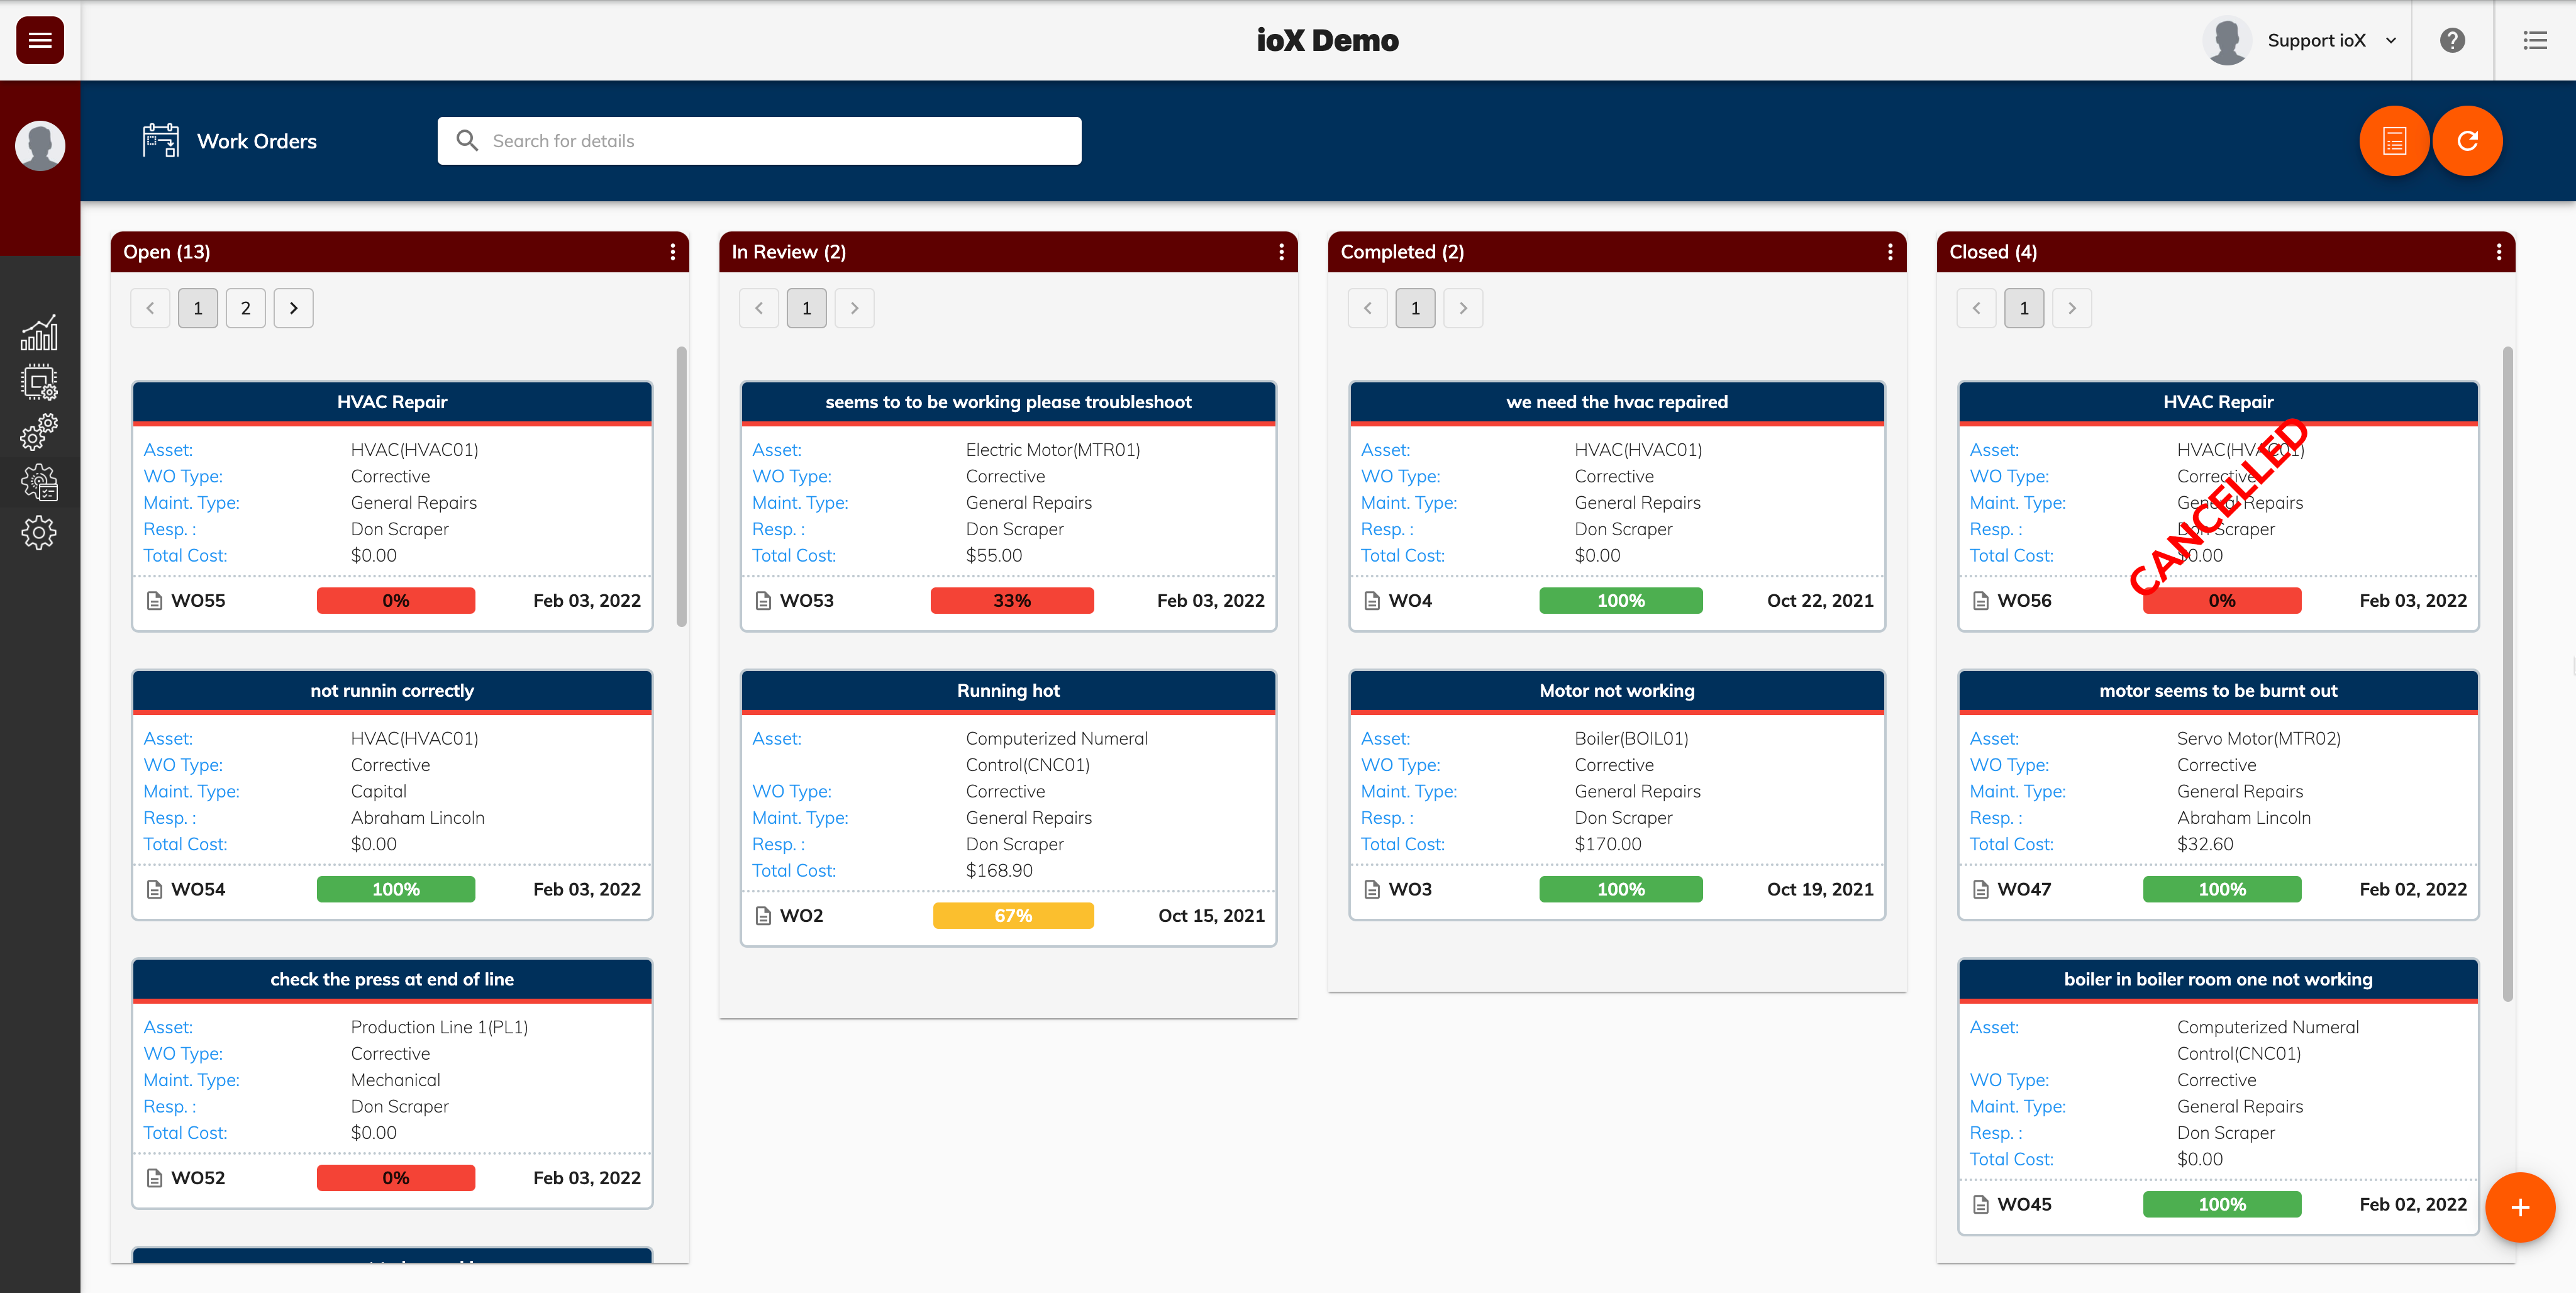The height and width of the screenshot is (1293, 2576).
Task: Click the Closed column scrollbar
Action: (2507, 673)
